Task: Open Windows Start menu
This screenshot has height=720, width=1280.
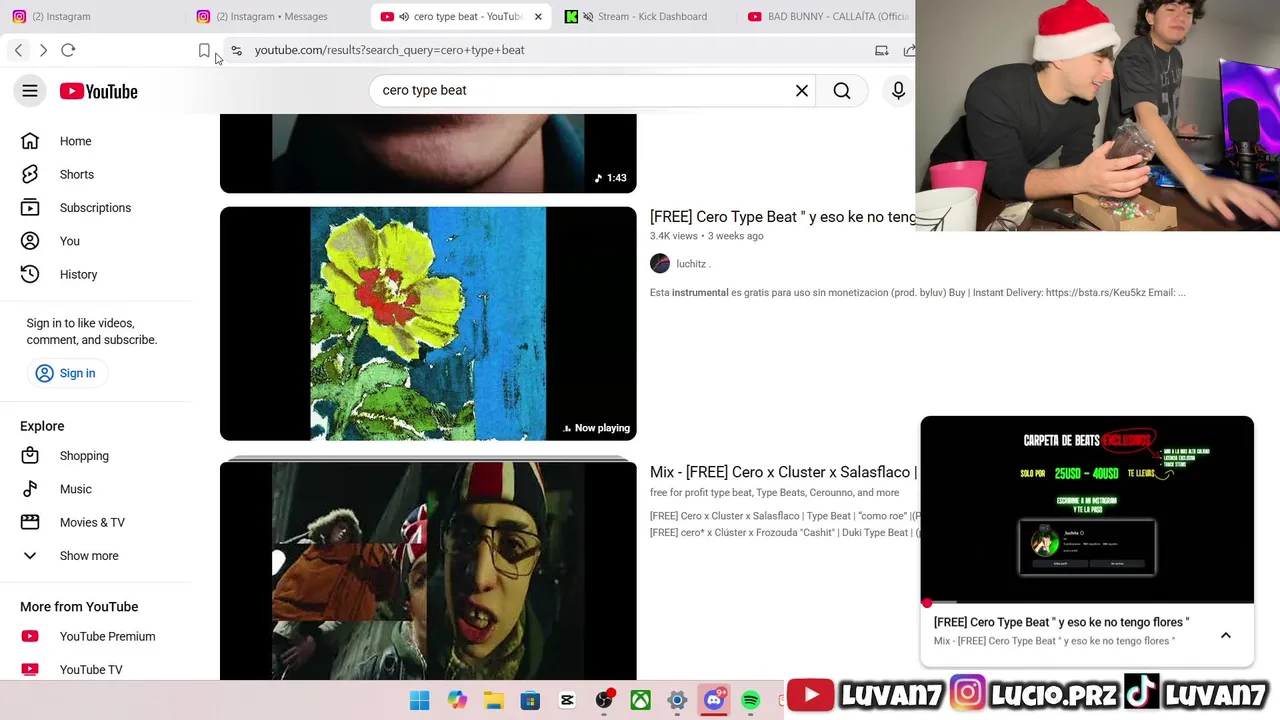Action: click(x=420, y=701)
